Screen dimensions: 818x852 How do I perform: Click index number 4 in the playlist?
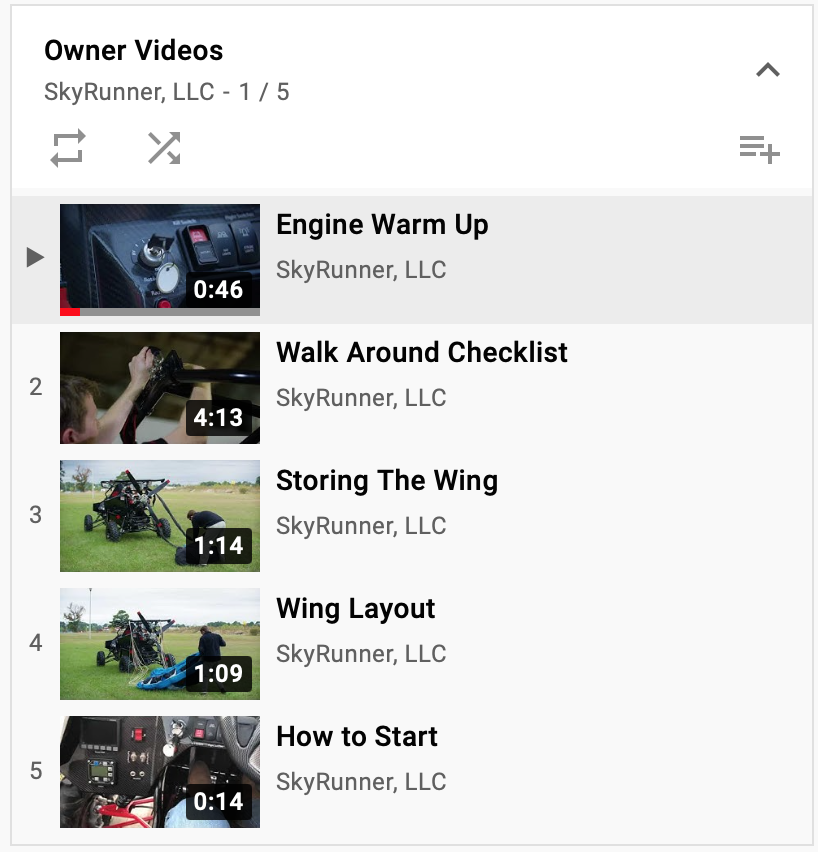click(x=35, y=643)
